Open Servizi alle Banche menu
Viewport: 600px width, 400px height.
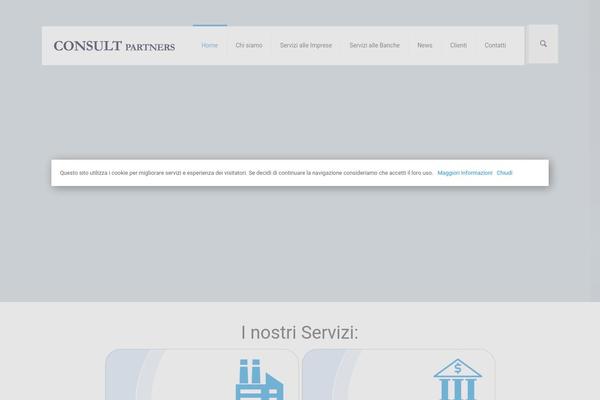click(x=375, y=45)
